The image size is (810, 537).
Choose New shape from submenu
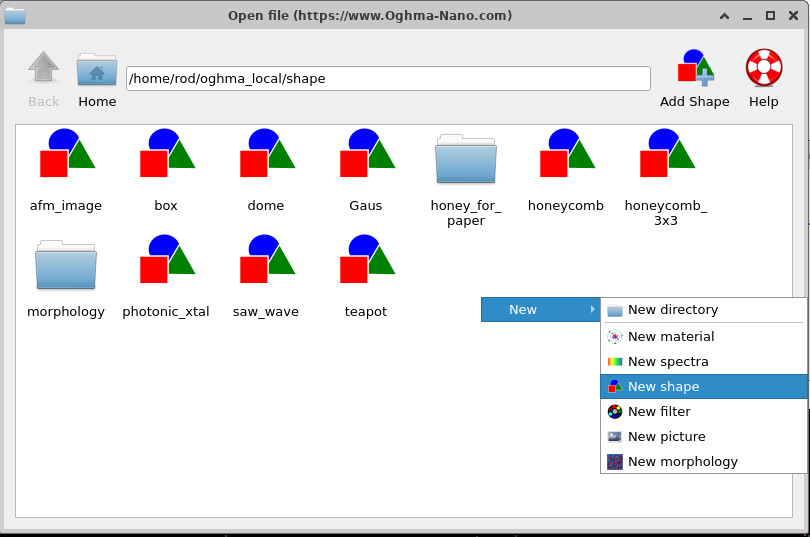coord(704,386)
